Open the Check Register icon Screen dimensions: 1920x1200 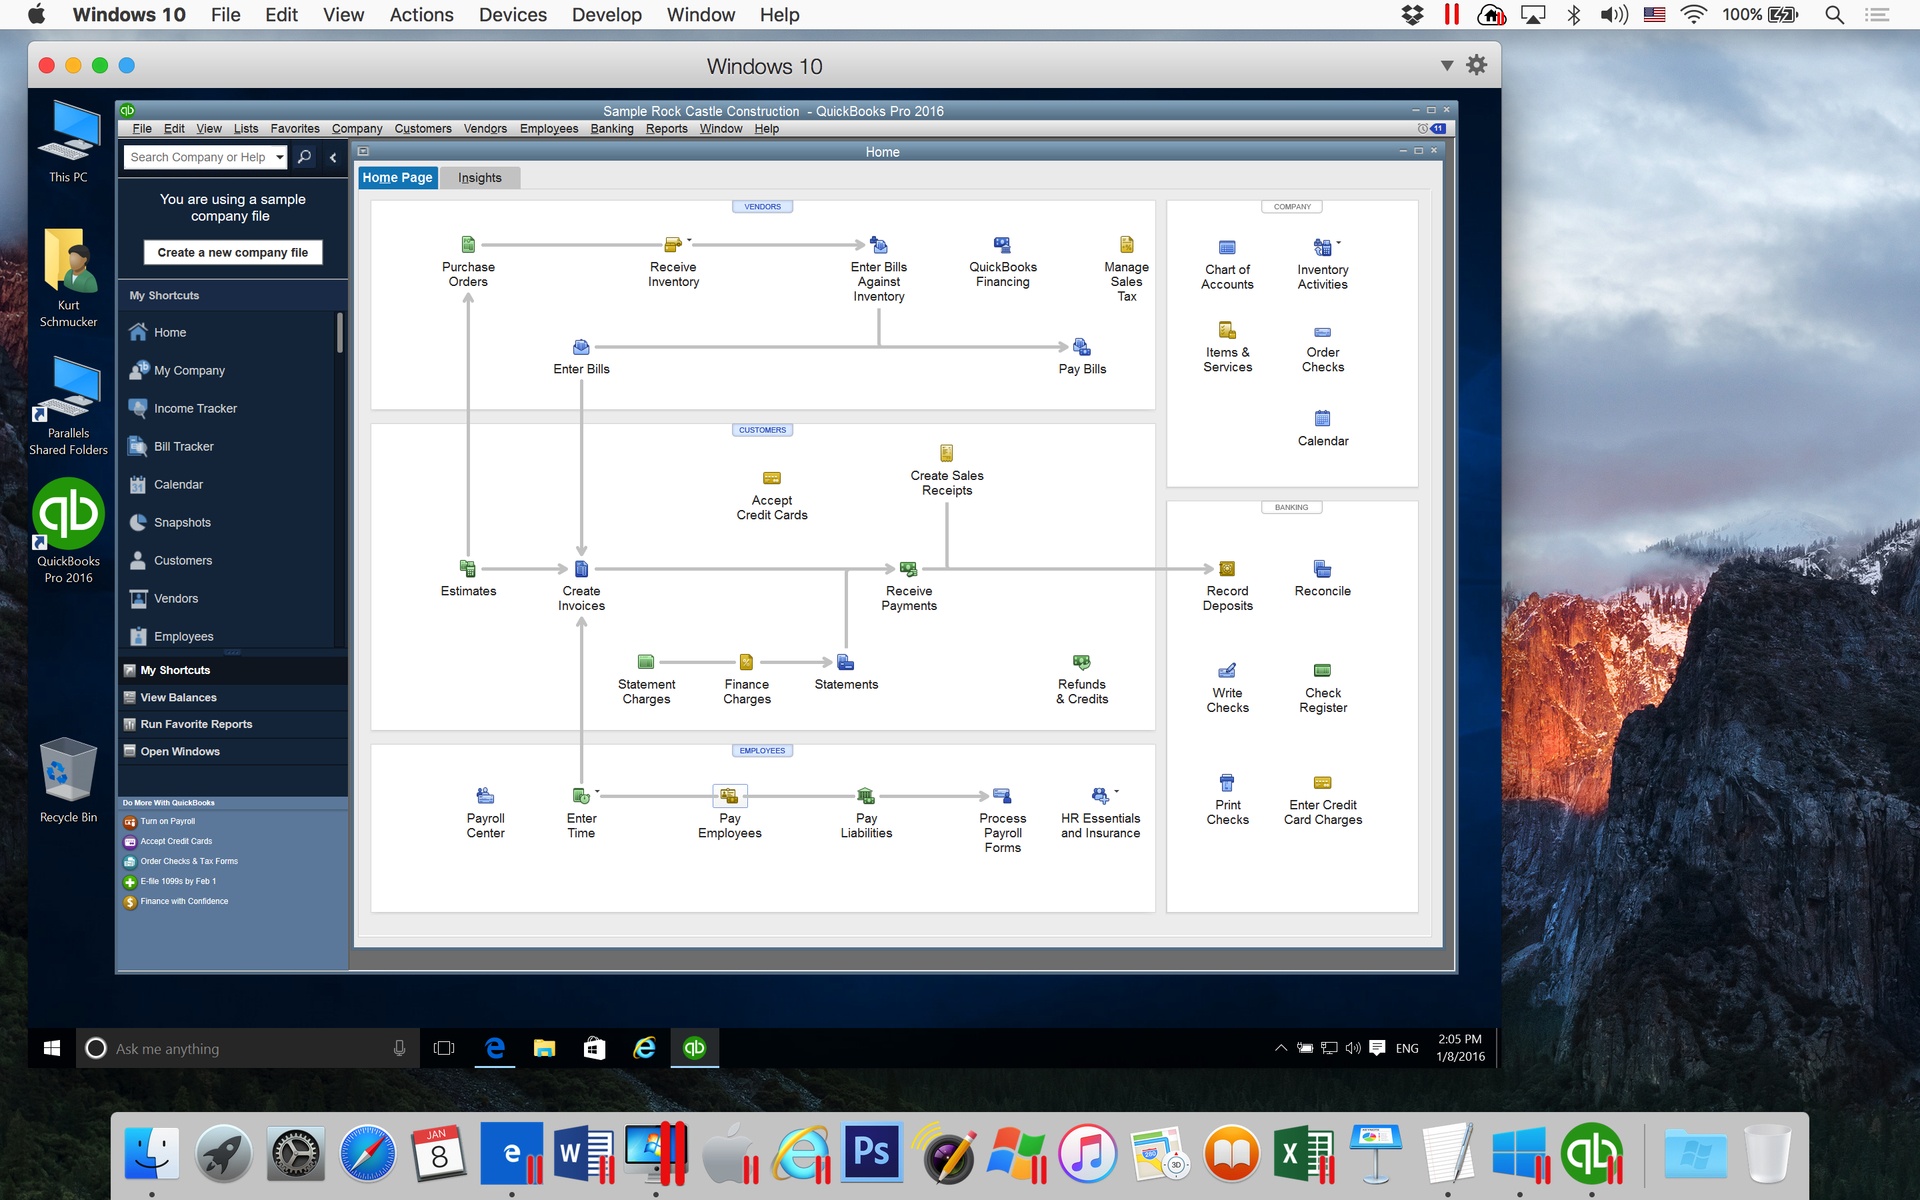coord(1322,670)
